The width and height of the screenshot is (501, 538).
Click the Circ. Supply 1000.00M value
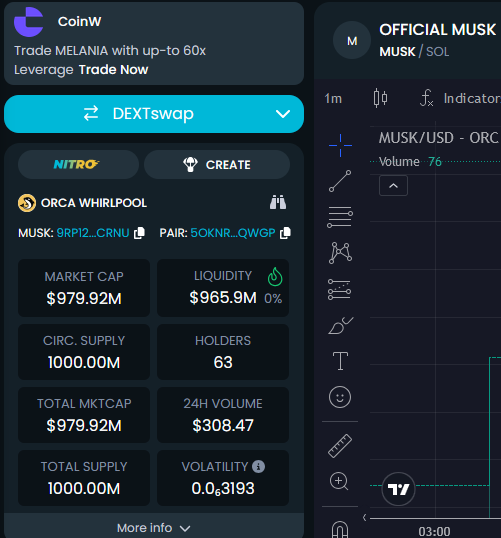pyautogui.click(x=84, y=362)
